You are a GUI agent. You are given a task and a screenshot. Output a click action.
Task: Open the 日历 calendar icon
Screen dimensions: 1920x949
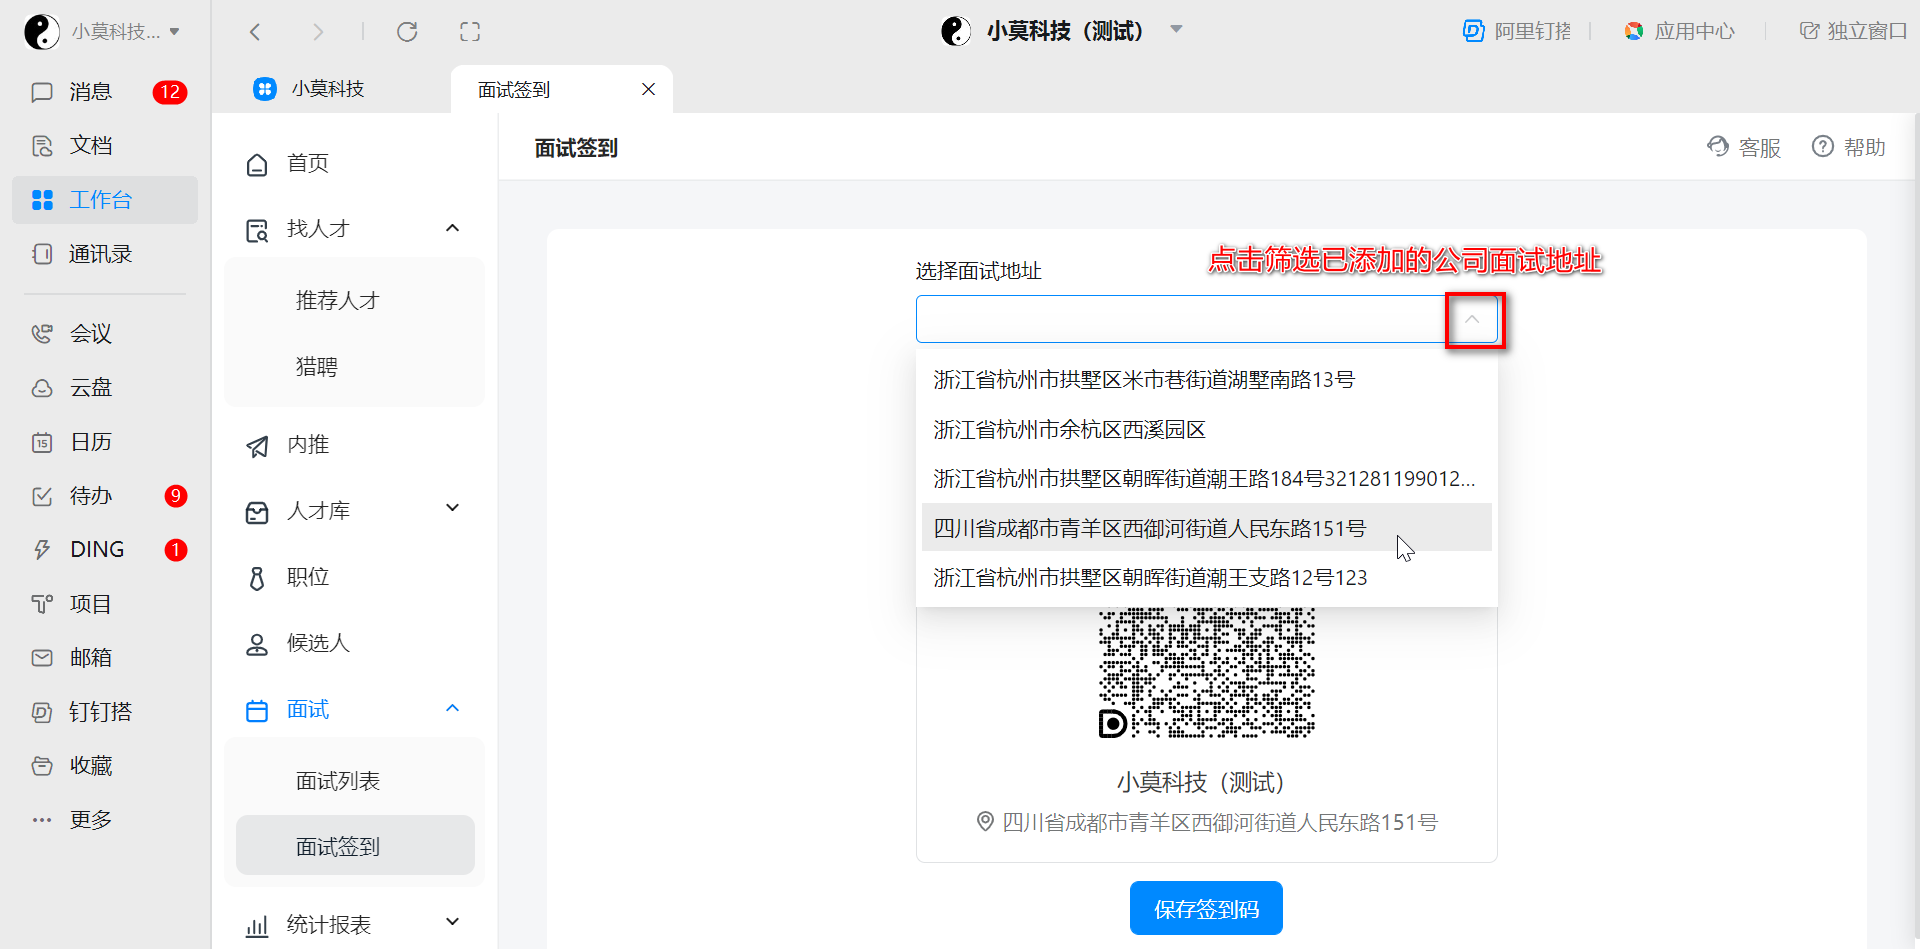(42, 442)
